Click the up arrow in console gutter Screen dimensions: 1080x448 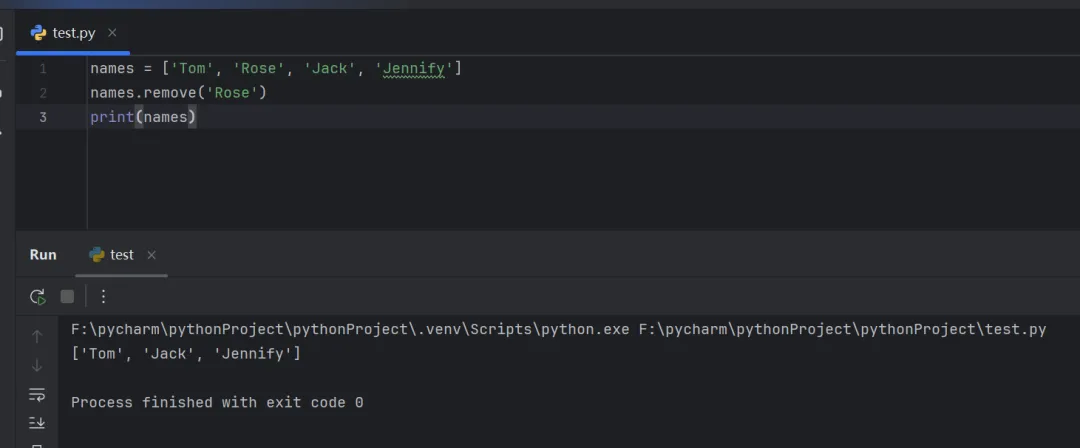(x=37, y=337)
